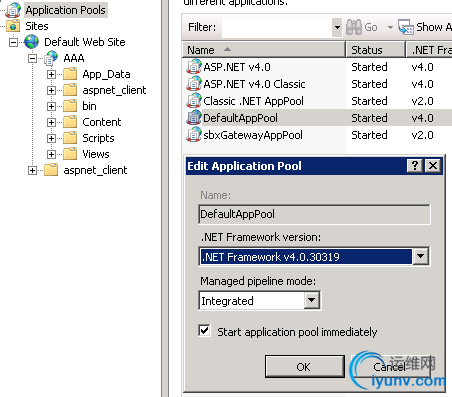The height and width of the screenshot is (397, 452).
Task: Click the Views folder icon
Action: 70,154
